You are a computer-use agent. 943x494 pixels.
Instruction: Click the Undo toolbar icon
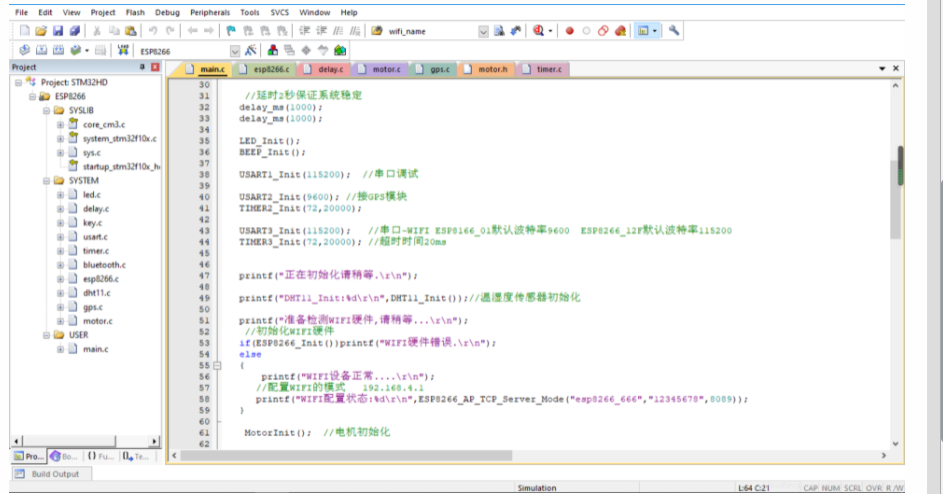coord(153,31)
